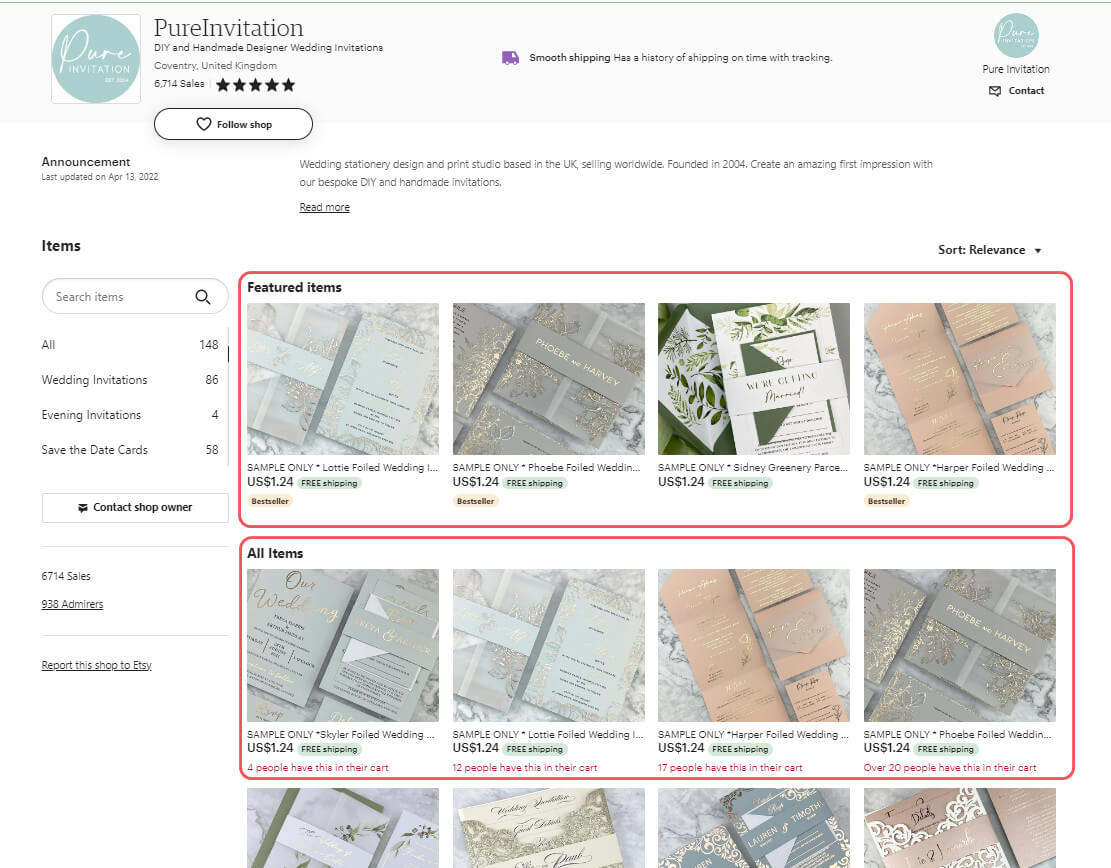Open the 938 Admirers link

click(72, 603)
